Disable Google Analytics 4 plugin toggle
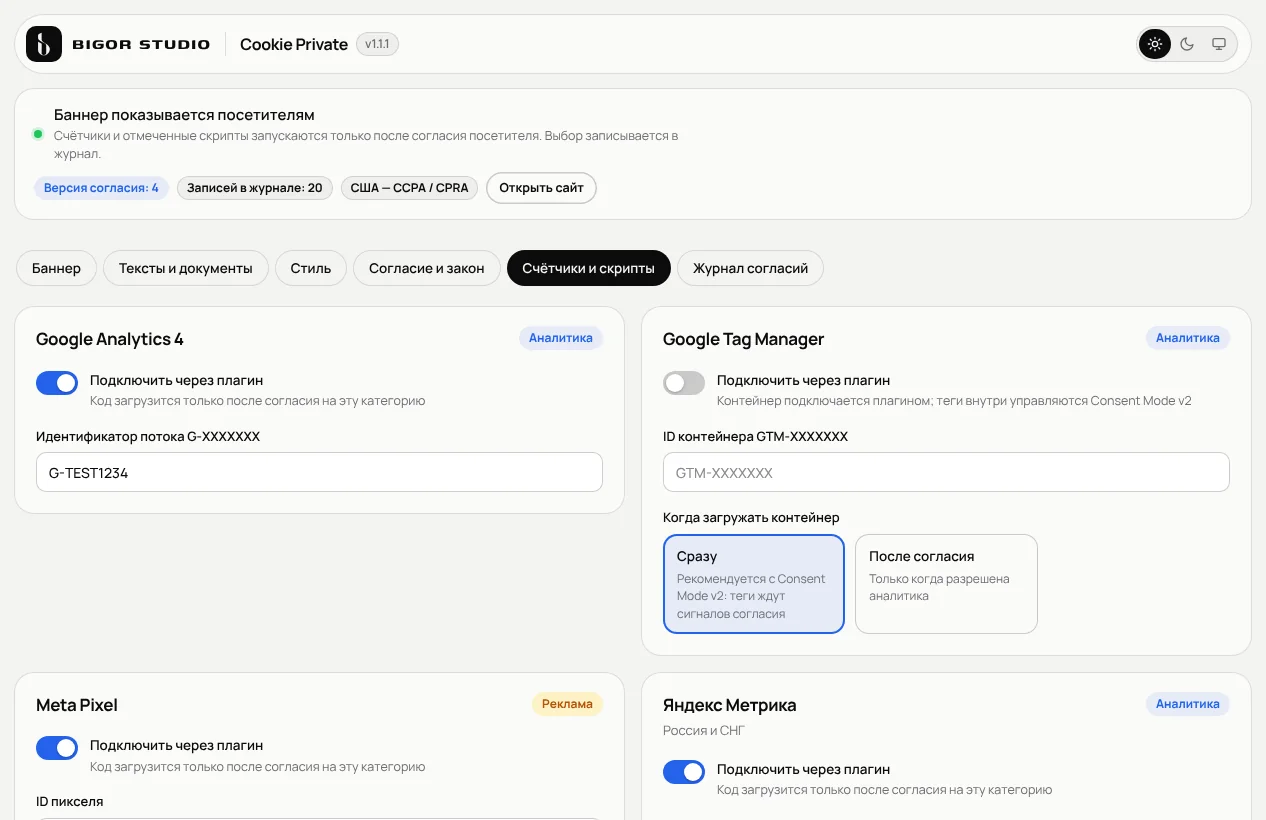1266x820 pixels. [x=57, y=383]
